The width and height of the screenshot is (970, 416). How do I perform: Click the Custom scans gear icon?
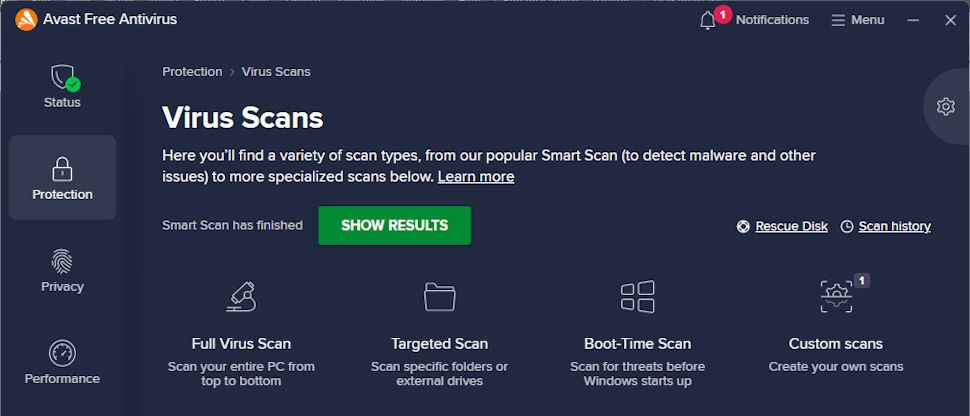(835, 296)
